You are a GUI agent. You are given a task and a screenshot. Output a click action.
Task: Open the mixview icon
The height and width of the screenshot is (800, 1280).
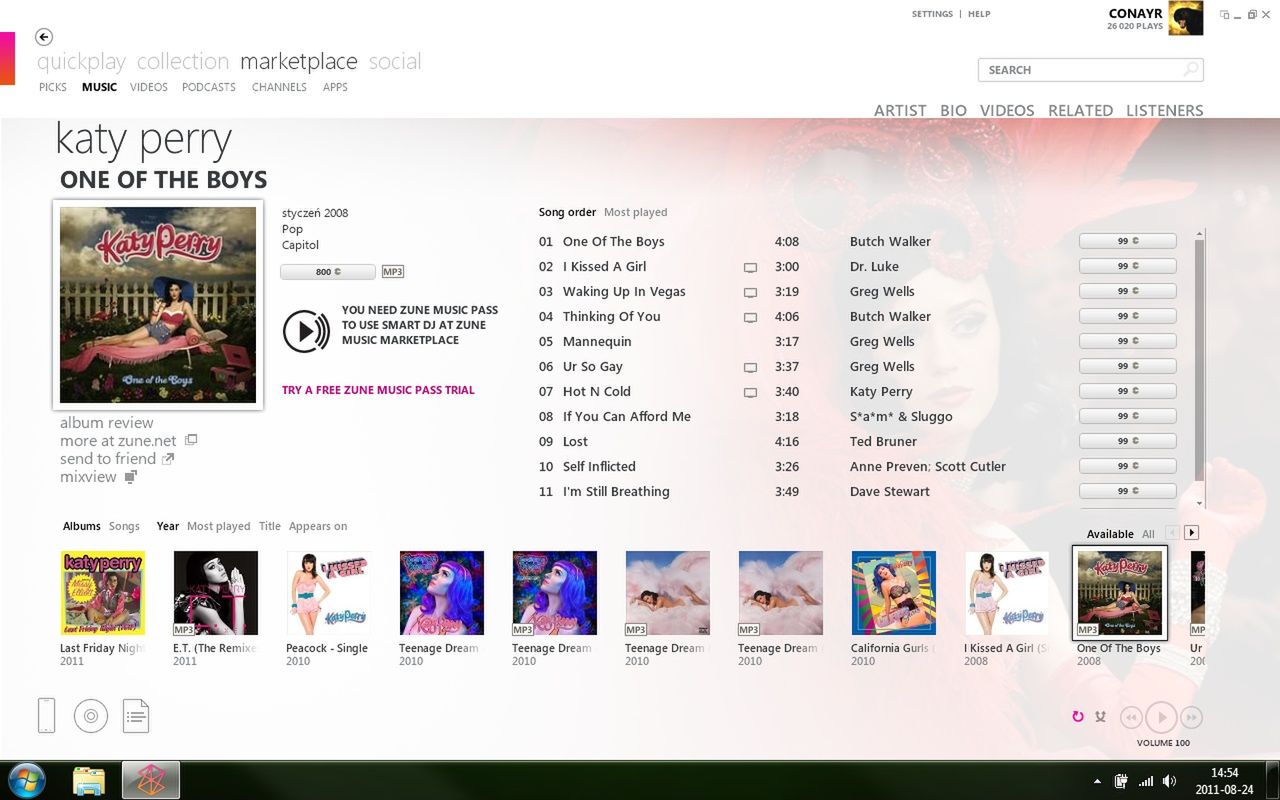pyautogui.click(x=130, y=477)
